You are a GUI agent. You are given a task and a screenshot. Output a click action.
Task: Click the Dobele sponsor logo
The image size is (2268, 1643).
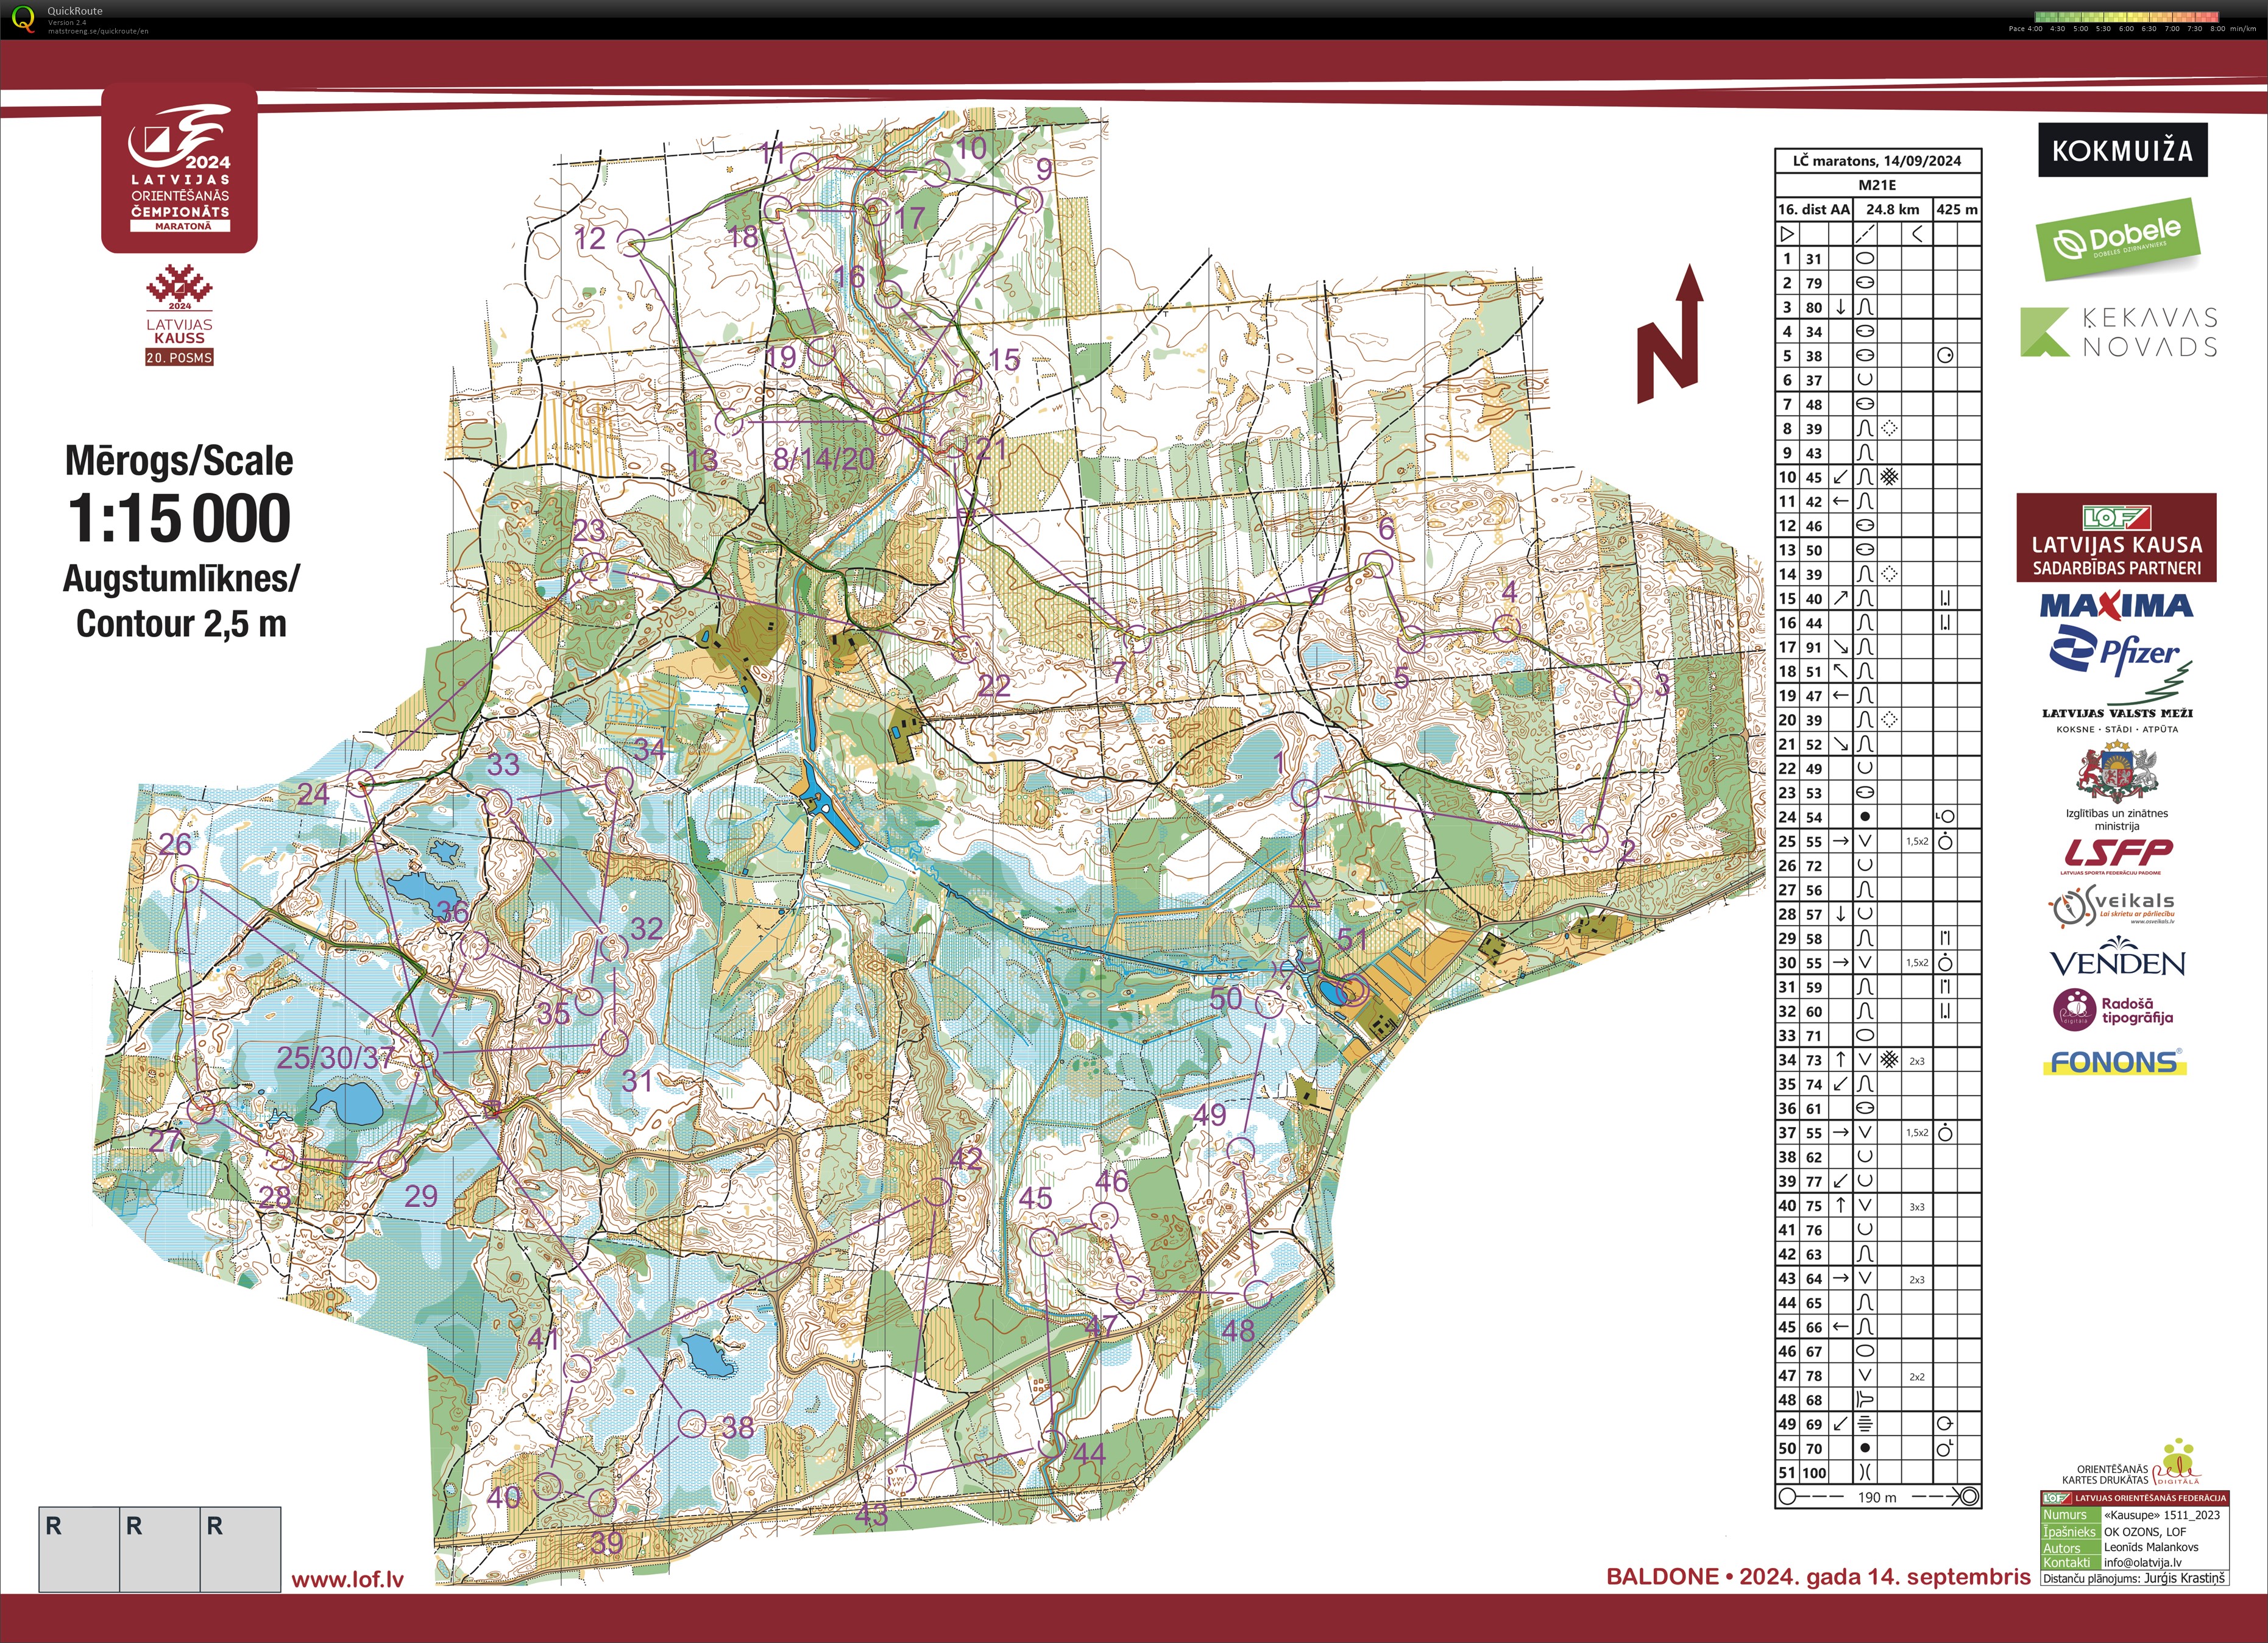(2117, 240)
